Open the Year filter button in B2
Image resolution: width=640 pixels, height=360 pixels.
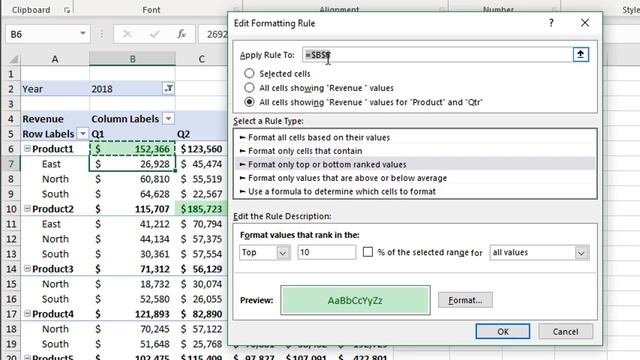(x=169, y=88)
